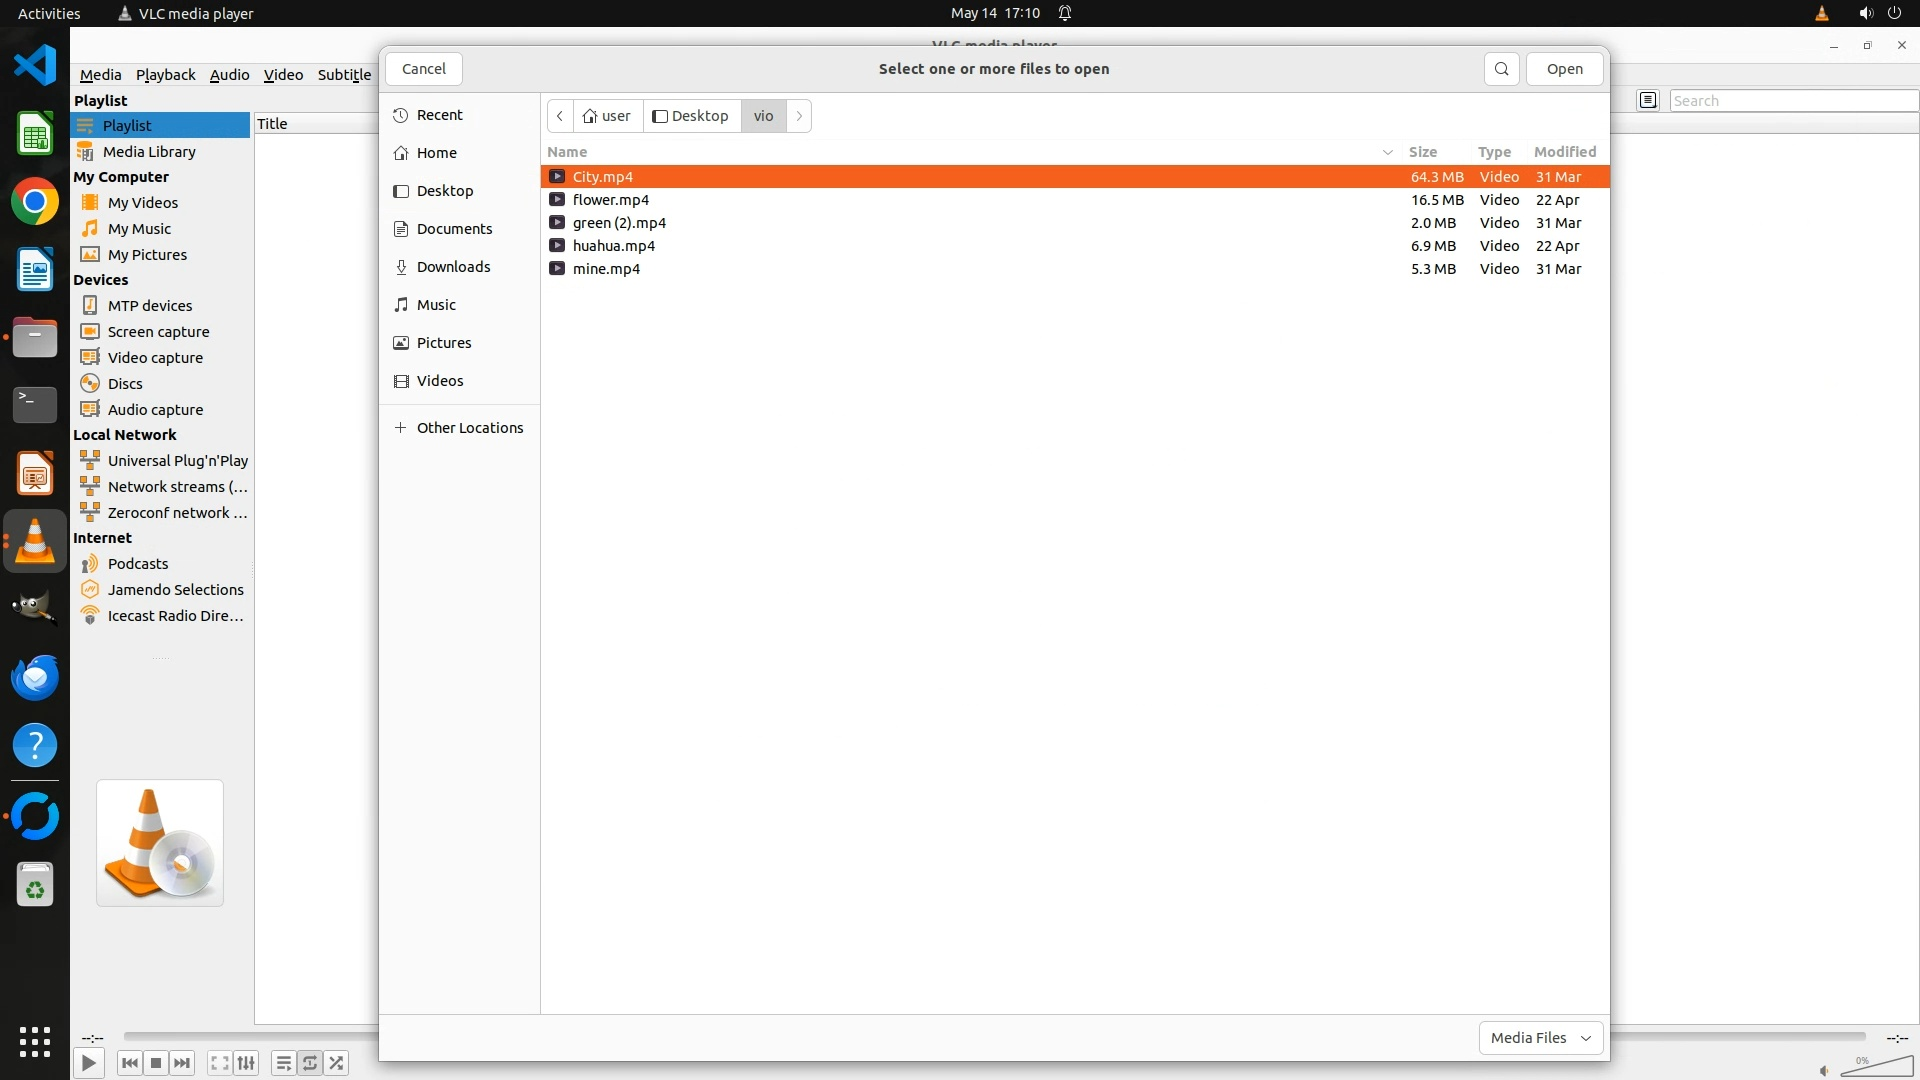
Task: Toggle the shuffle/random playback button
Action: point(337,1063)
